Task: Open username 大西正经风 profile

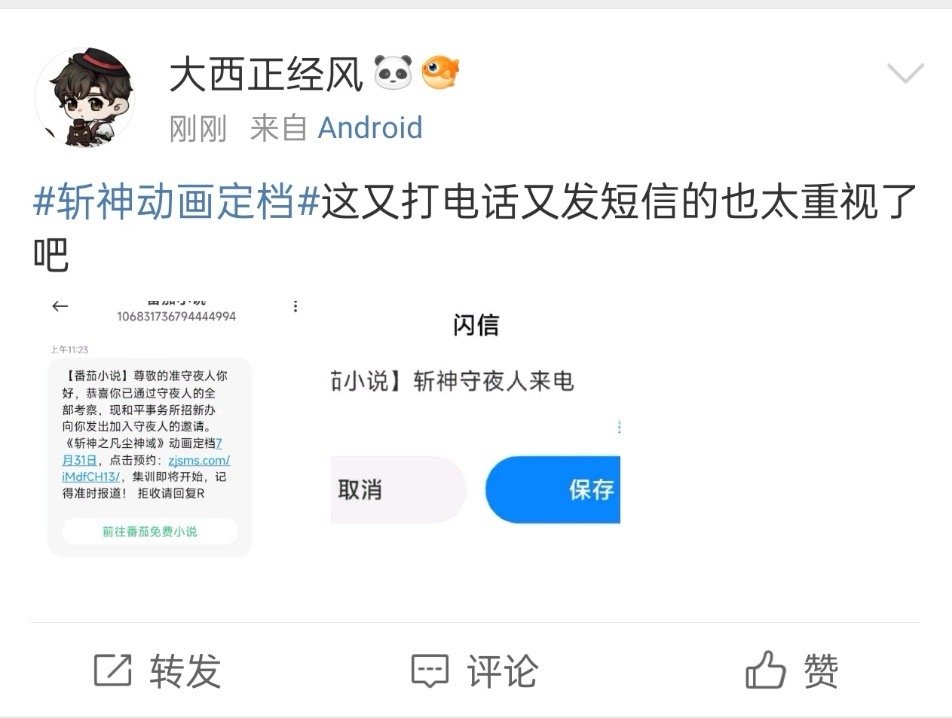Action: [266, 74]
